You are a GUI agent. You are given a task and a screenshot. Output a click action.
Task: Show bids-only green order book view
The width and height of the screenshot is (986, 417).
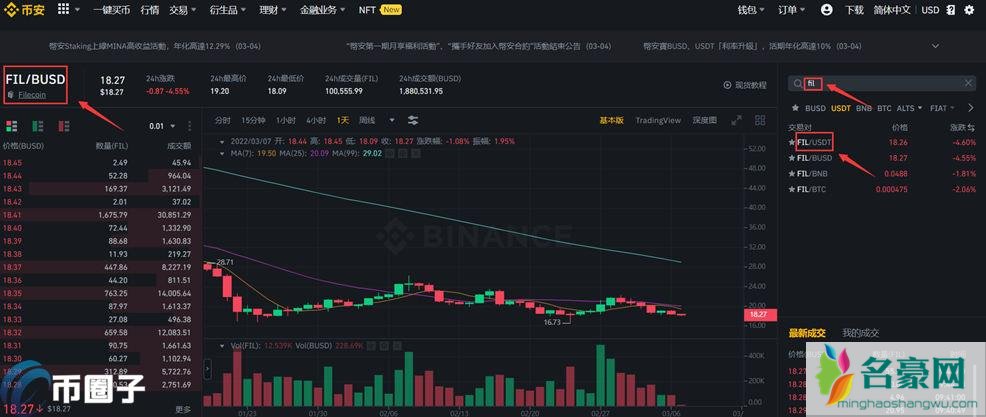coord(38,126)
